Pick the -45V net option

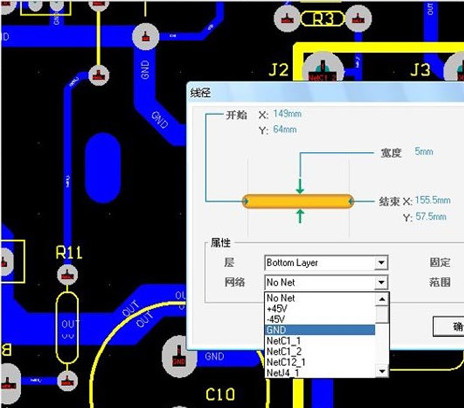(320, 319)
